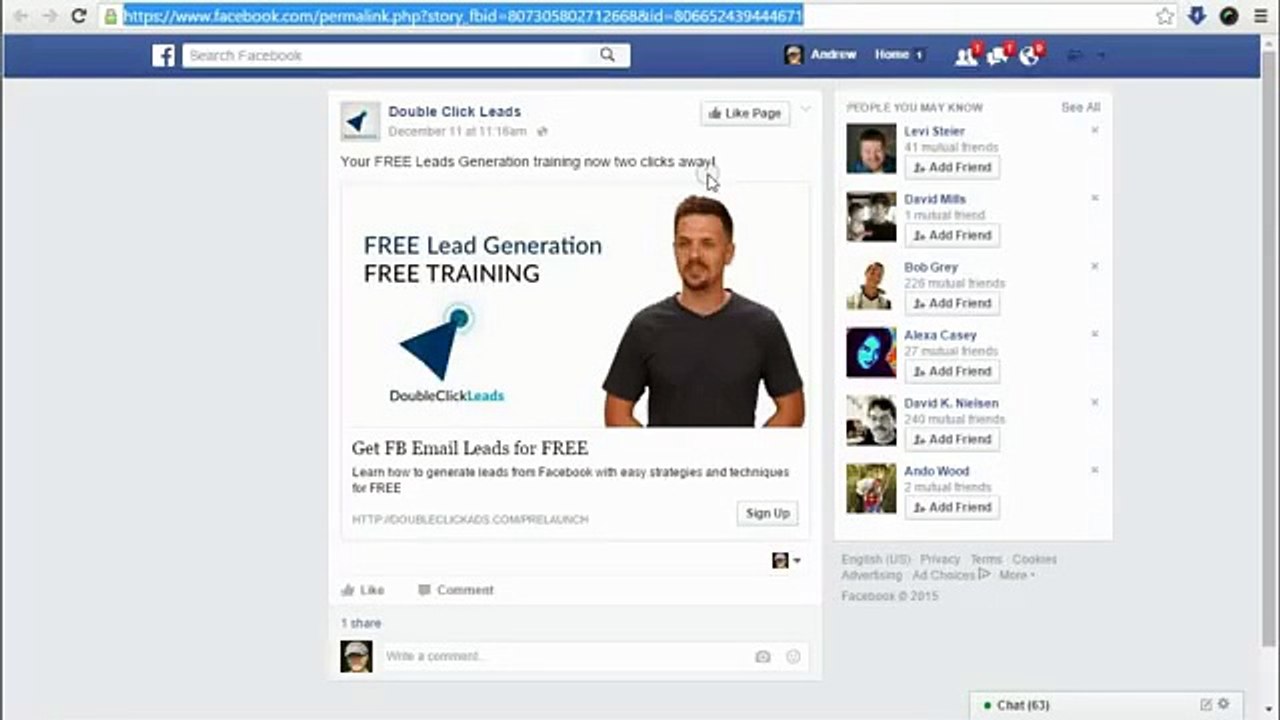Open Alexa Casey profile photo
This screenshot has width=1280, height=720.
(x=871, y=353)
